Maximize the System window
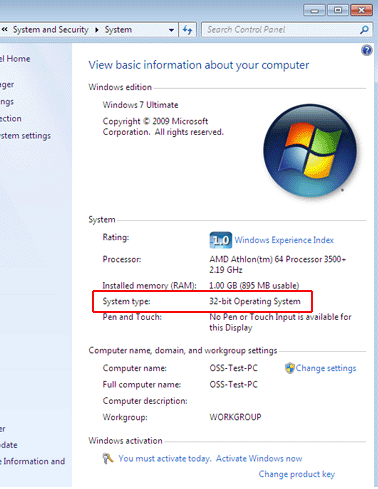Screen dimensions: 378x489 tap(338, 10)
